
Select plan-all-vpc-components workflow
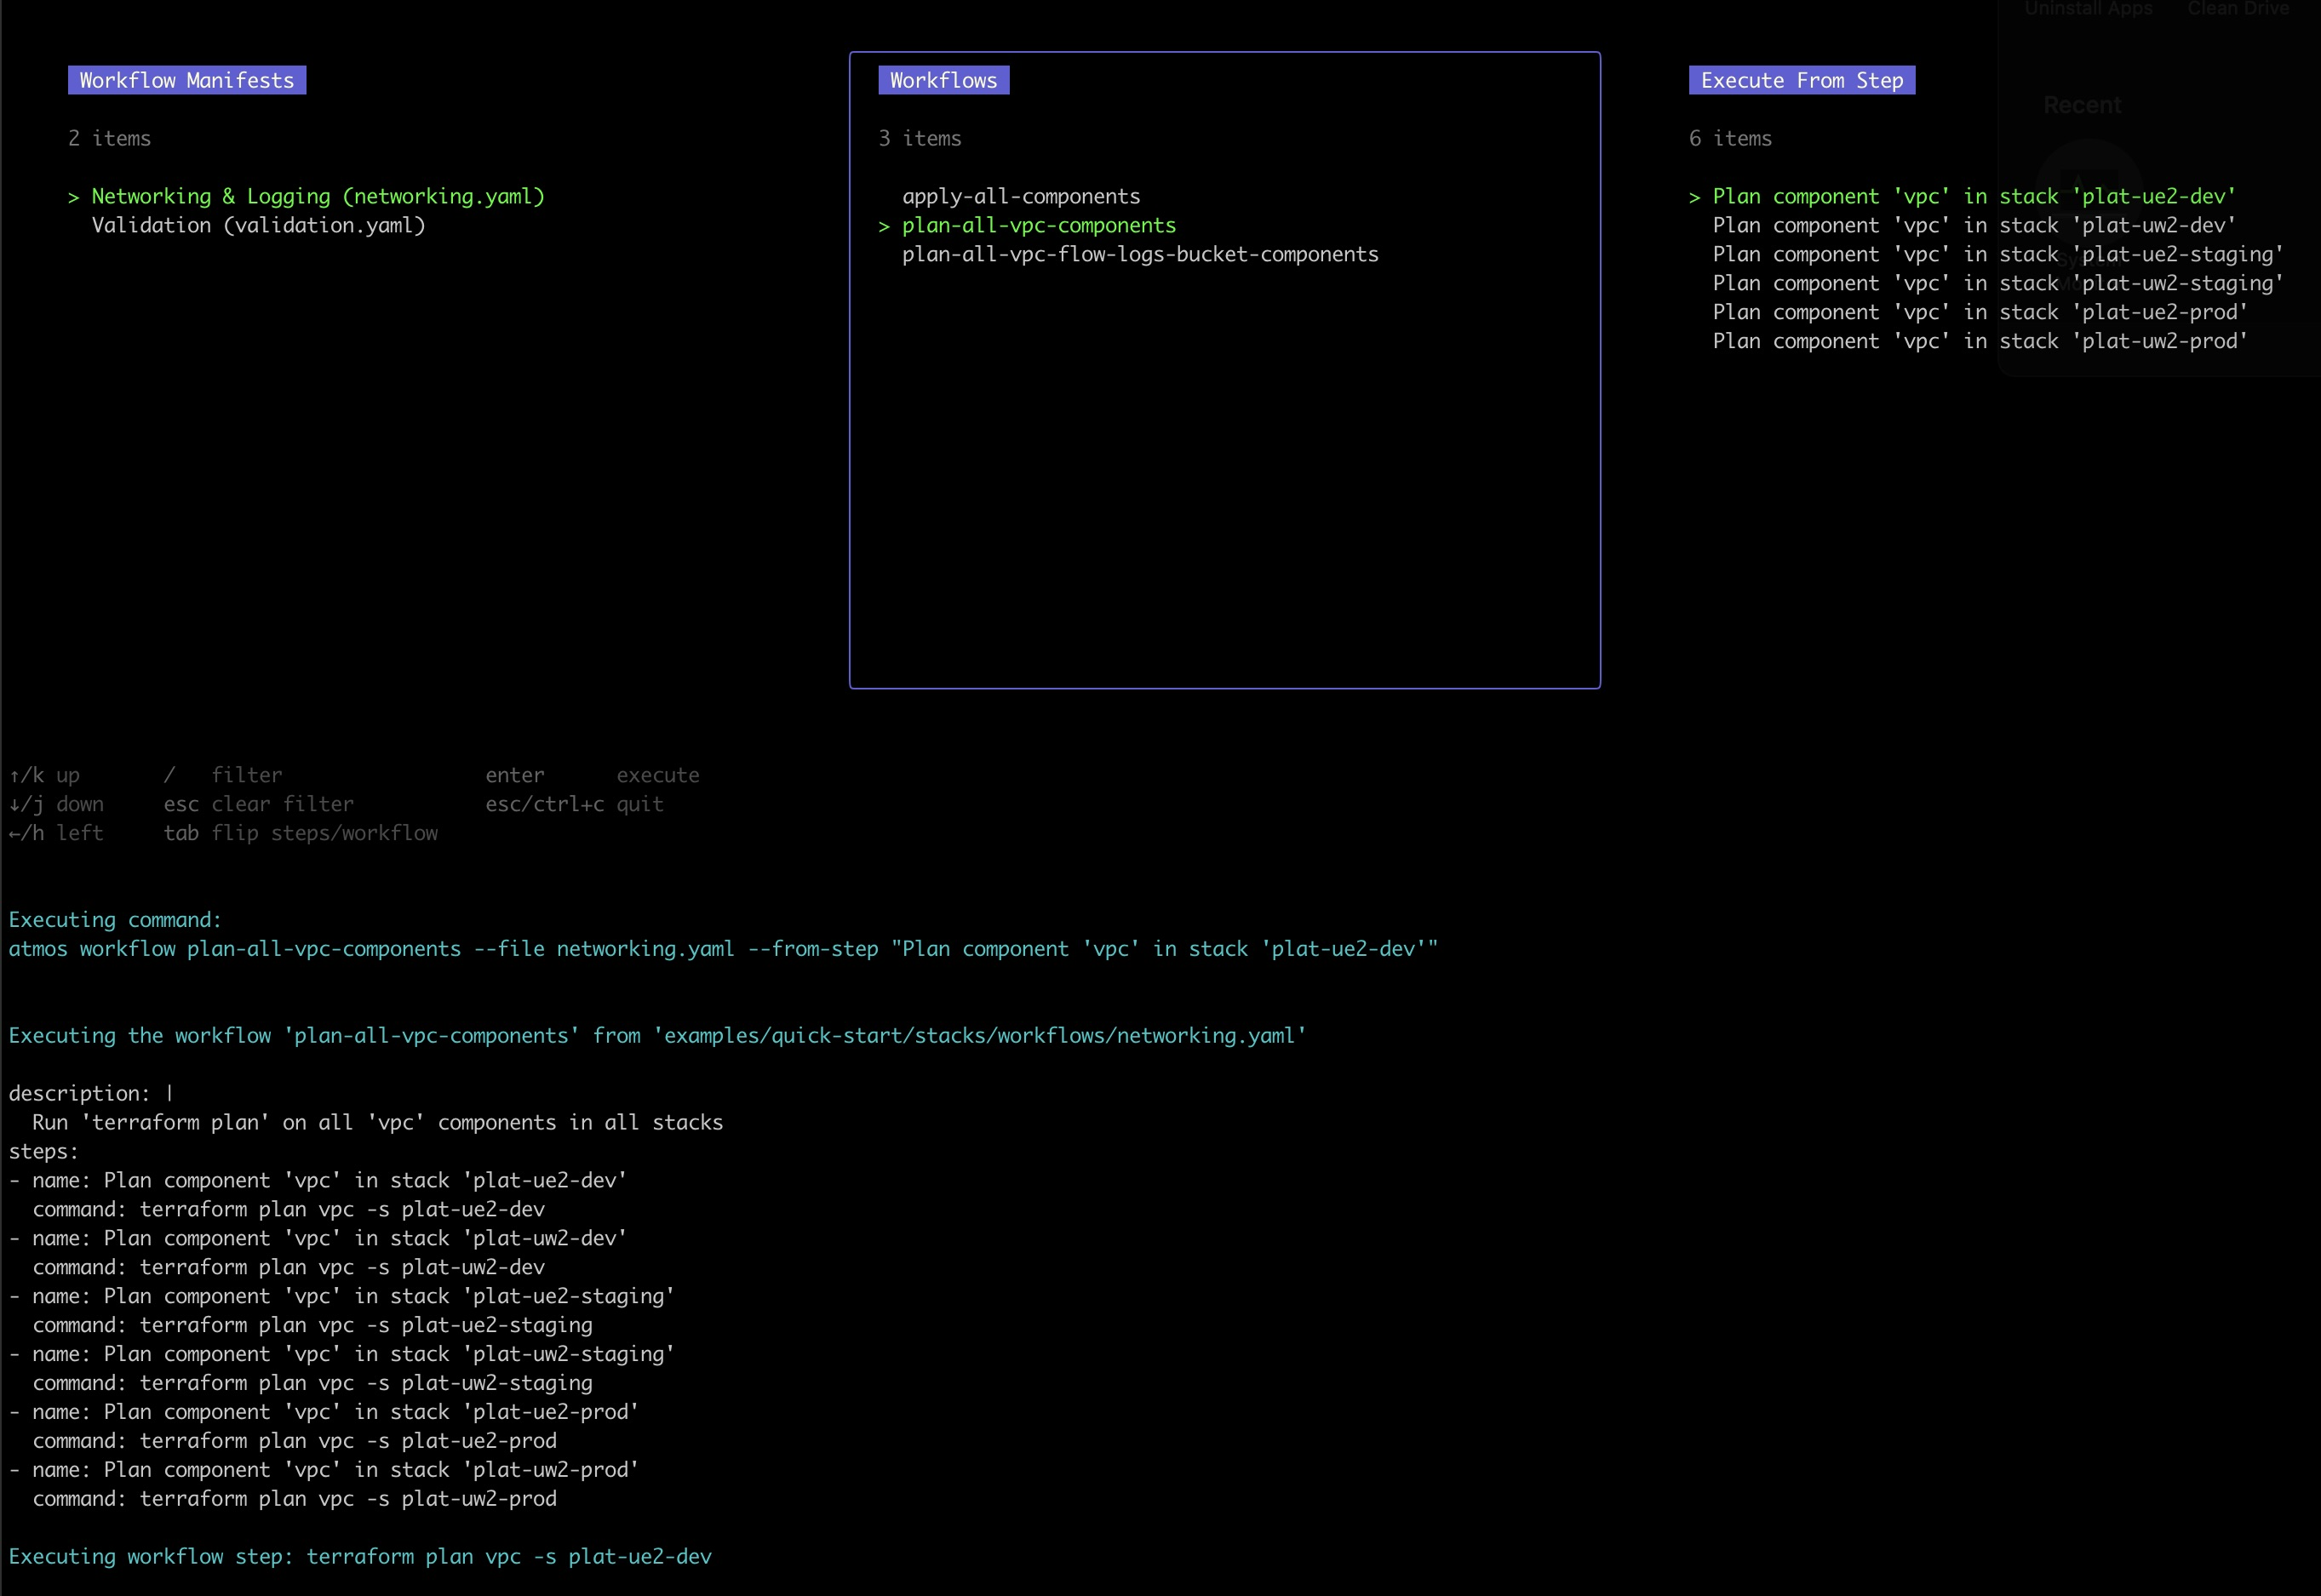(1038, 225)
